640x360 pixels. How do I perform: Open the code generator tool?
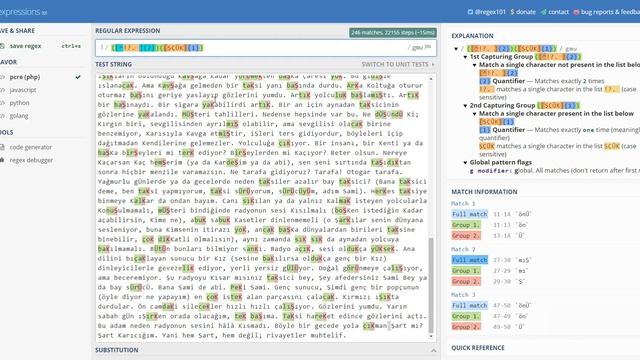click(31, 147)
